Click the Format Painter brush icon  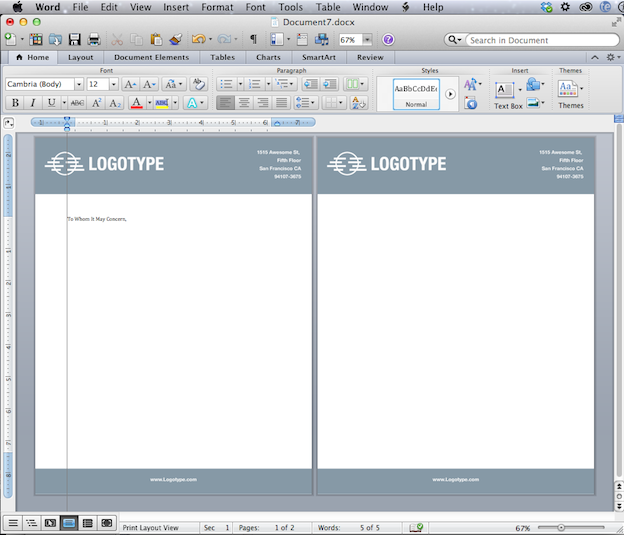click(176, 40)
